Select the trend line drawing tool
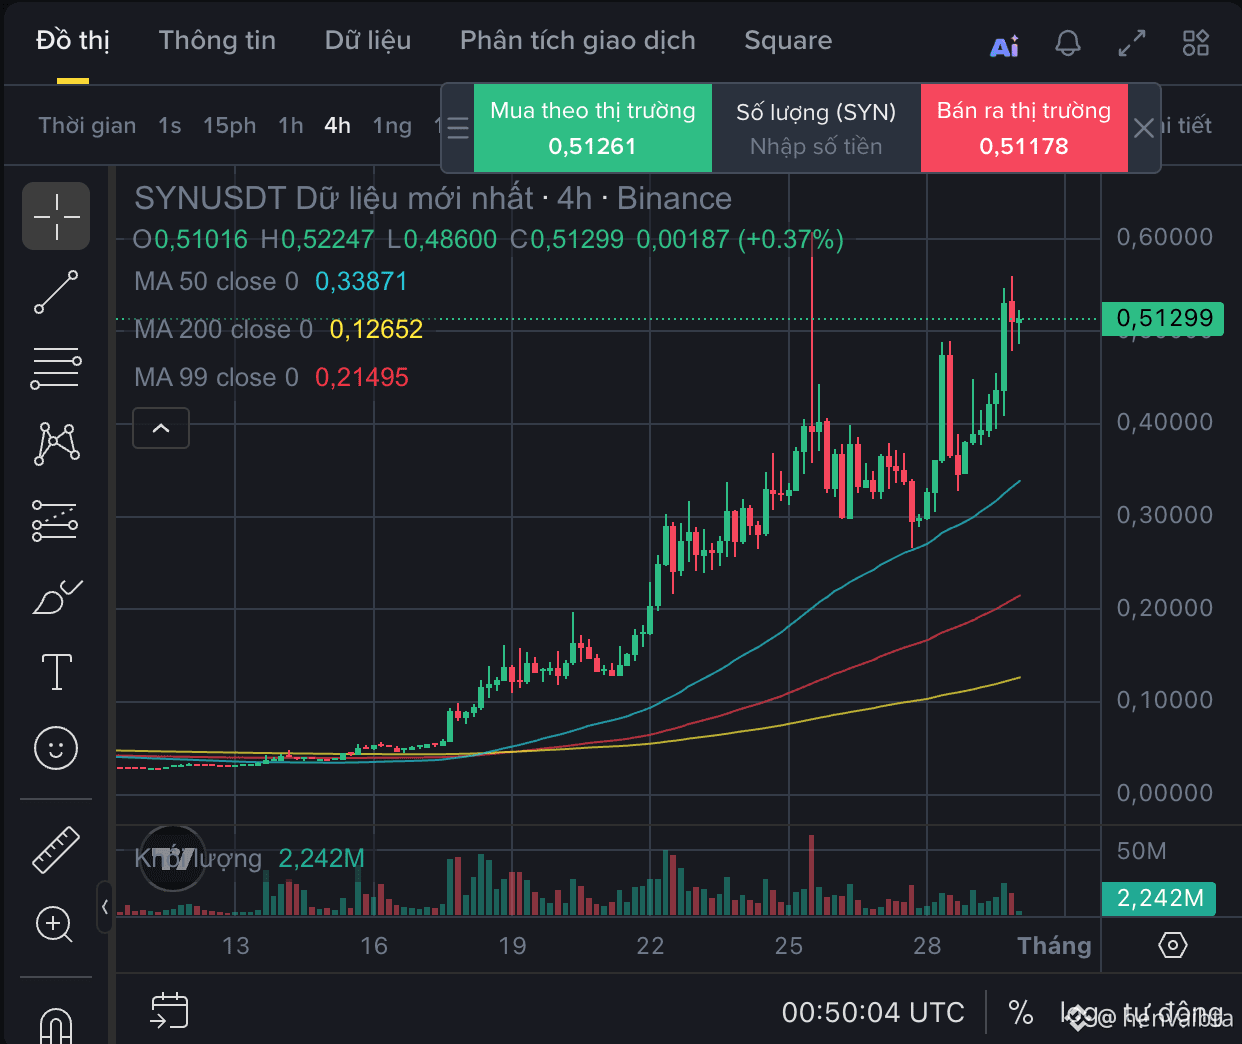The height and width of the screenshot is (1044, 1242). point(56,292)
